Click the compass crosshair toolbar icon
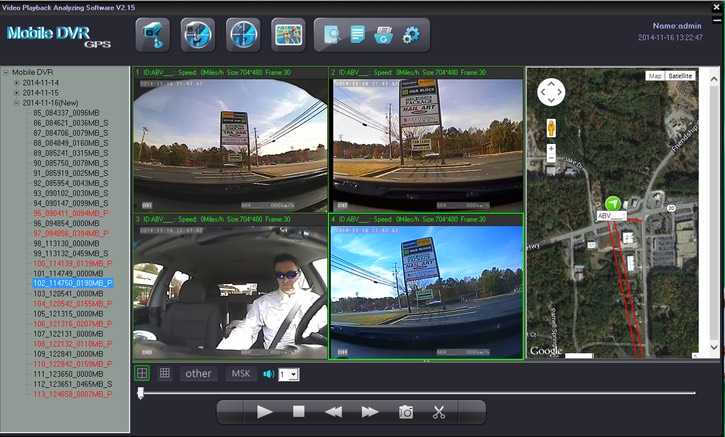 pos(243,34)
